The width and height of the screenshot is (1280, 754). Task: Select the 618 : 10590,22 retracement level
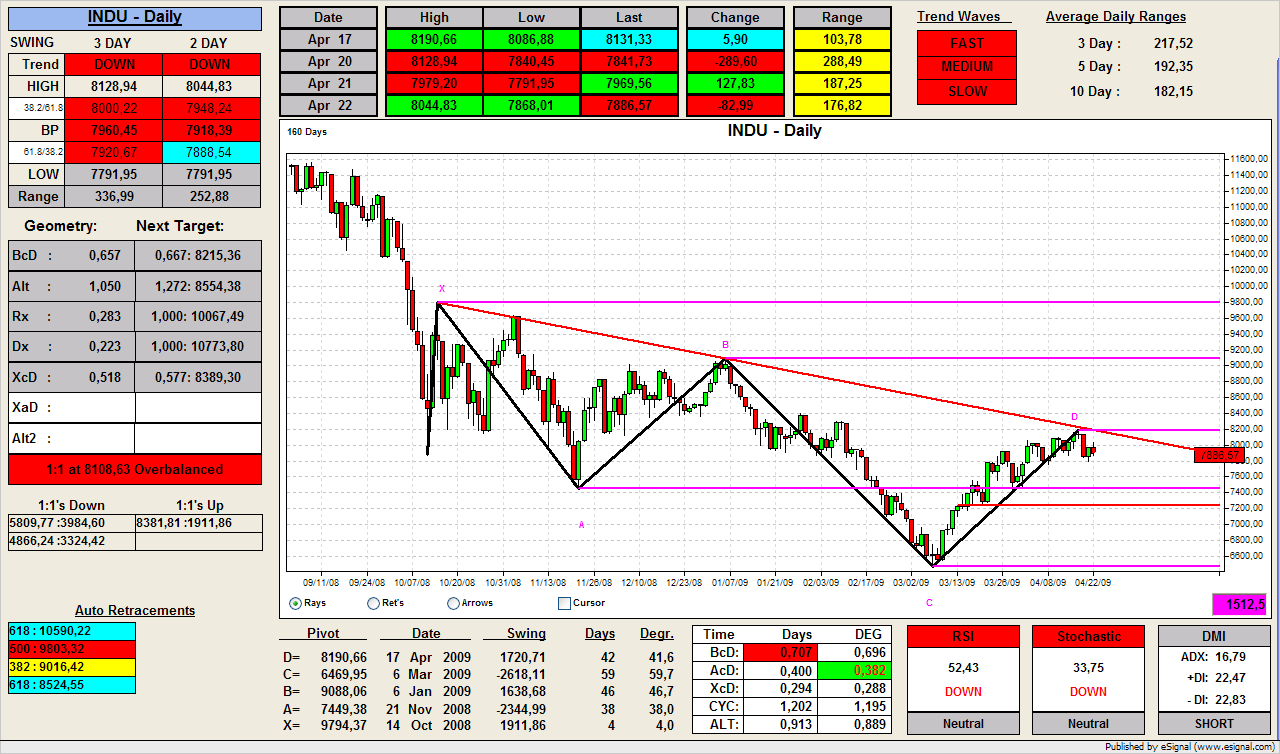tap(71, 631)
